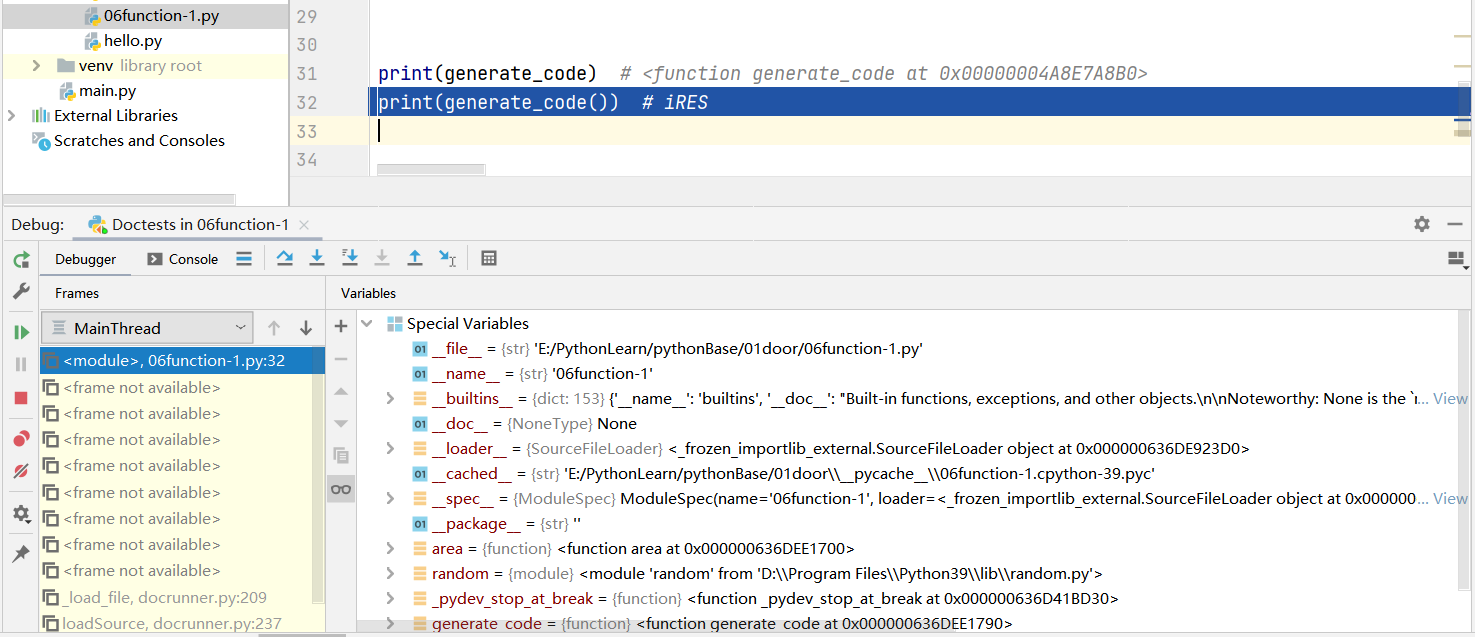Switch to the Console tab

point(183,259)
